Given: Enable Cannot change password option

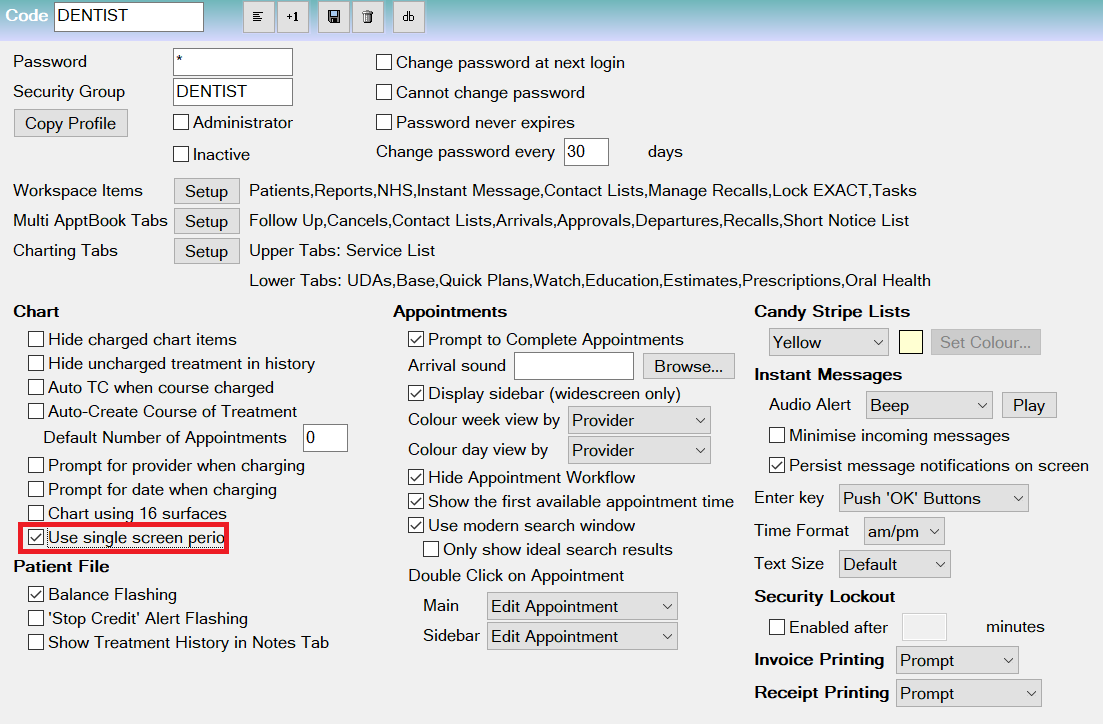Looking at the screenshot, I should (384, 92).
